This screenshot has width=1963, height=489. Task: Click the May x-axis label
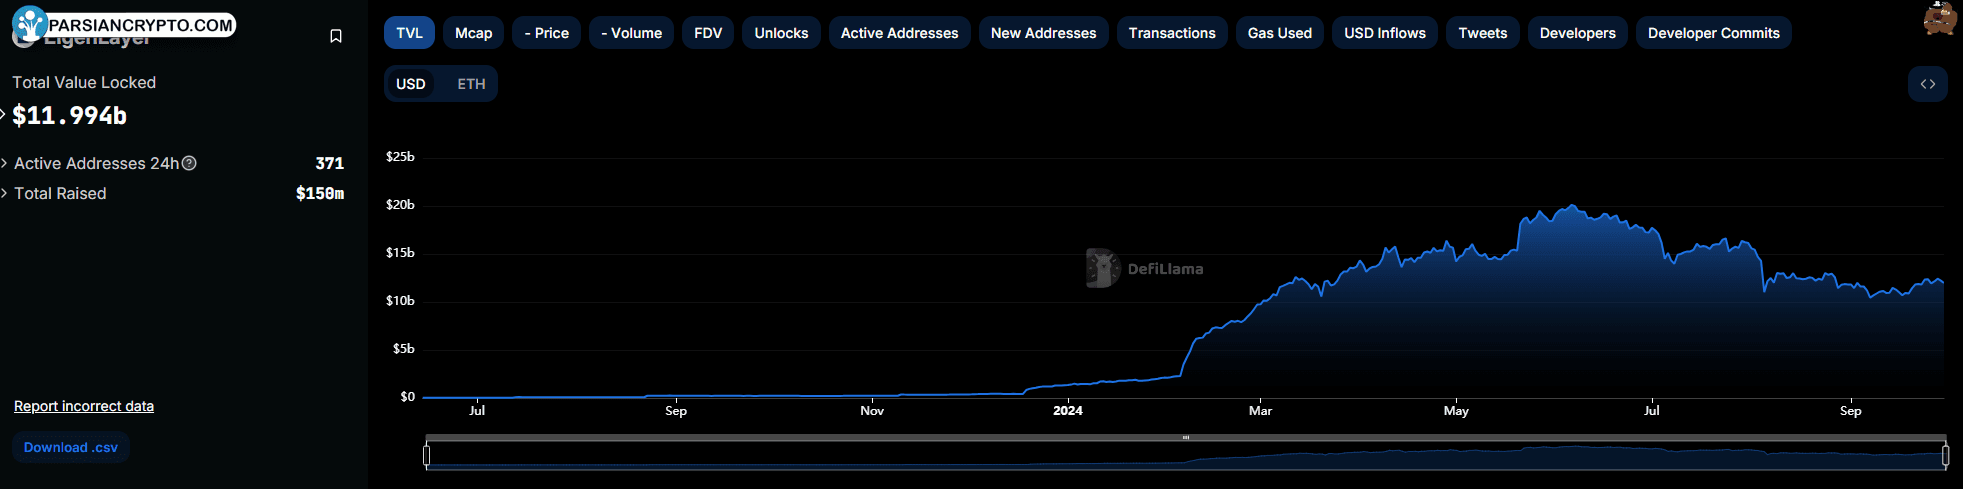(1456, 410)
